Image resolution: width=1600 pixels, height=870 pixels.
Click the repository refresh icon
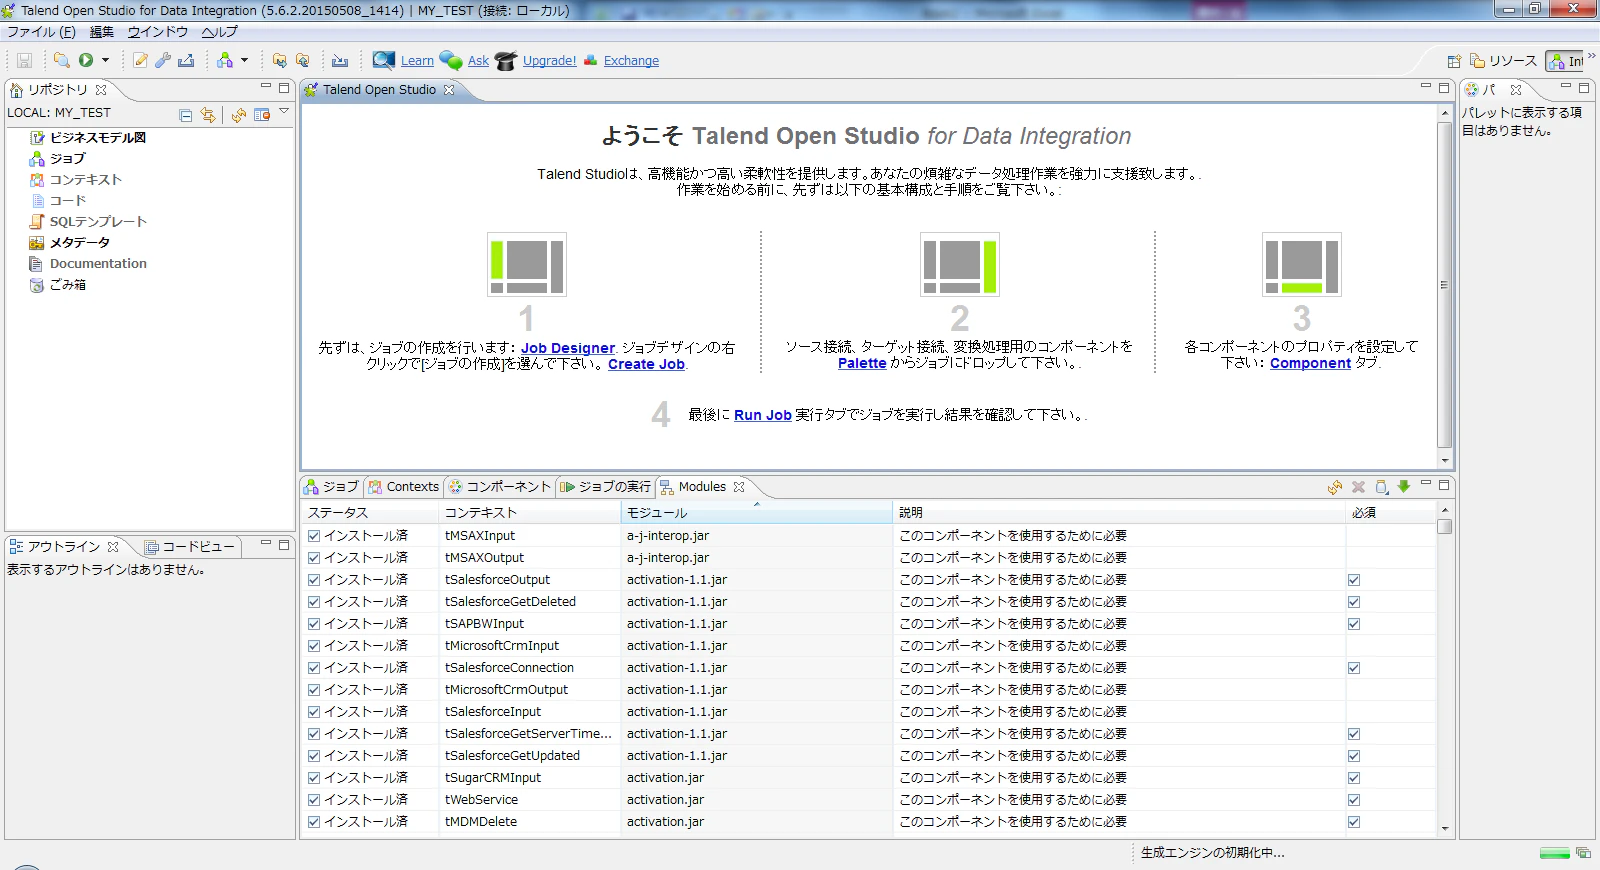coord(239,115)
